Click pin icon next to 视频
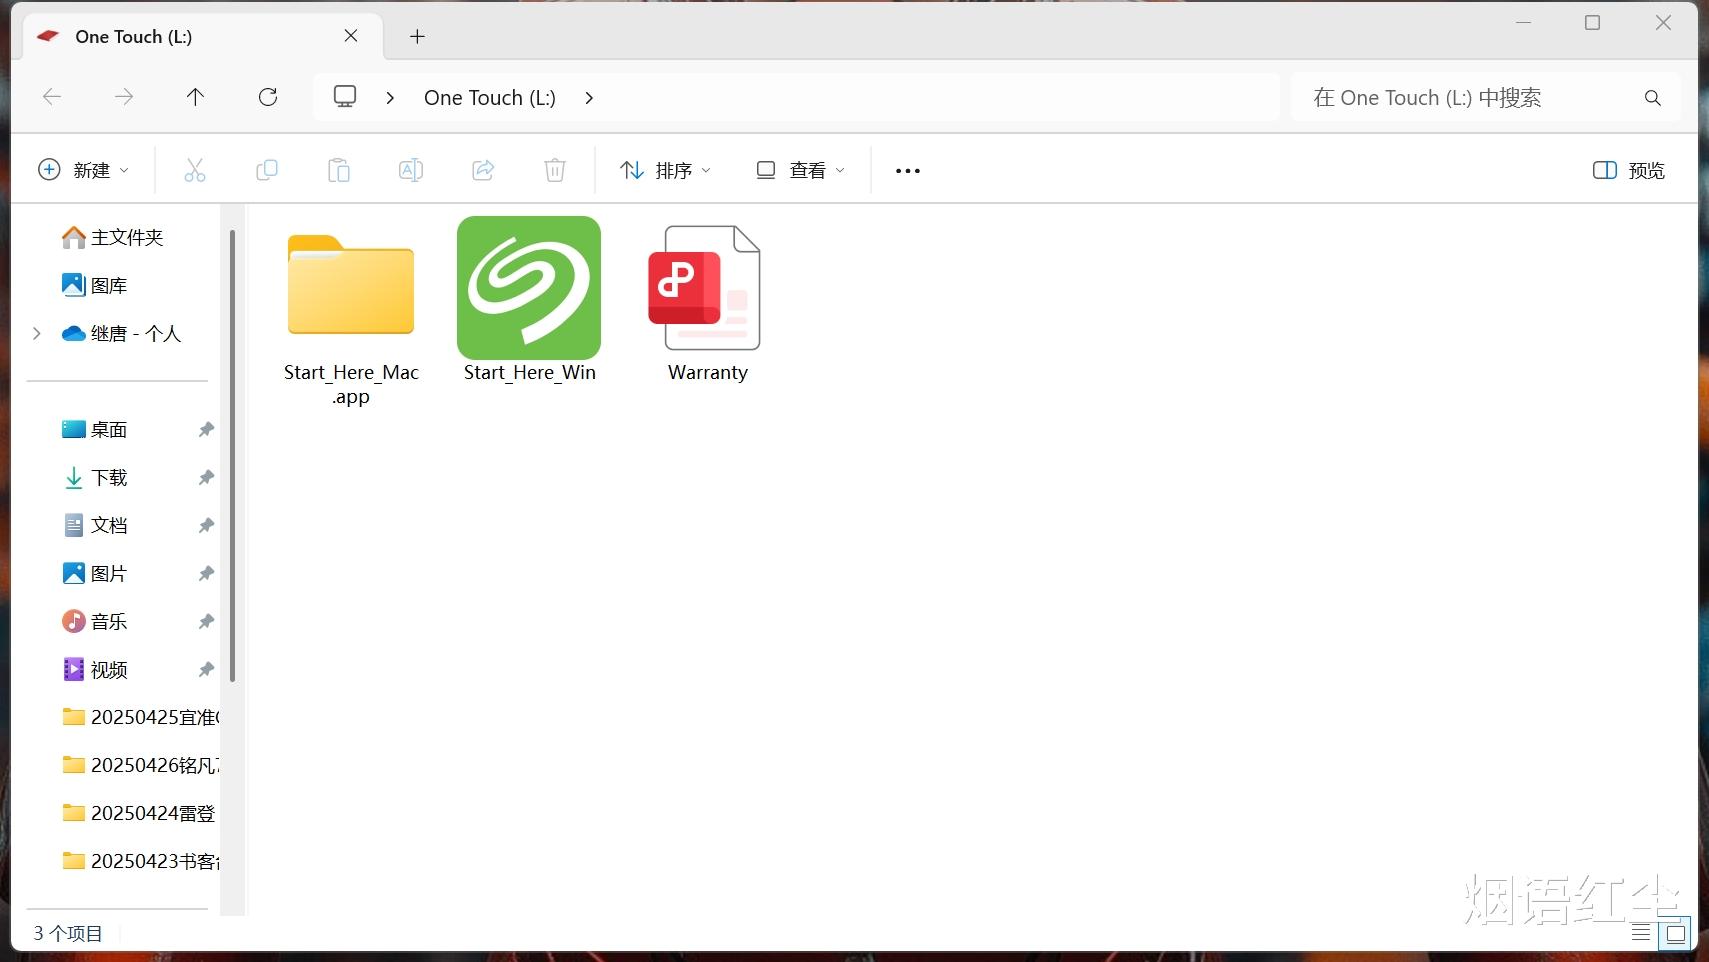Image resolution: width=1709 pixels, height=962 pixels. click(206, 670)
